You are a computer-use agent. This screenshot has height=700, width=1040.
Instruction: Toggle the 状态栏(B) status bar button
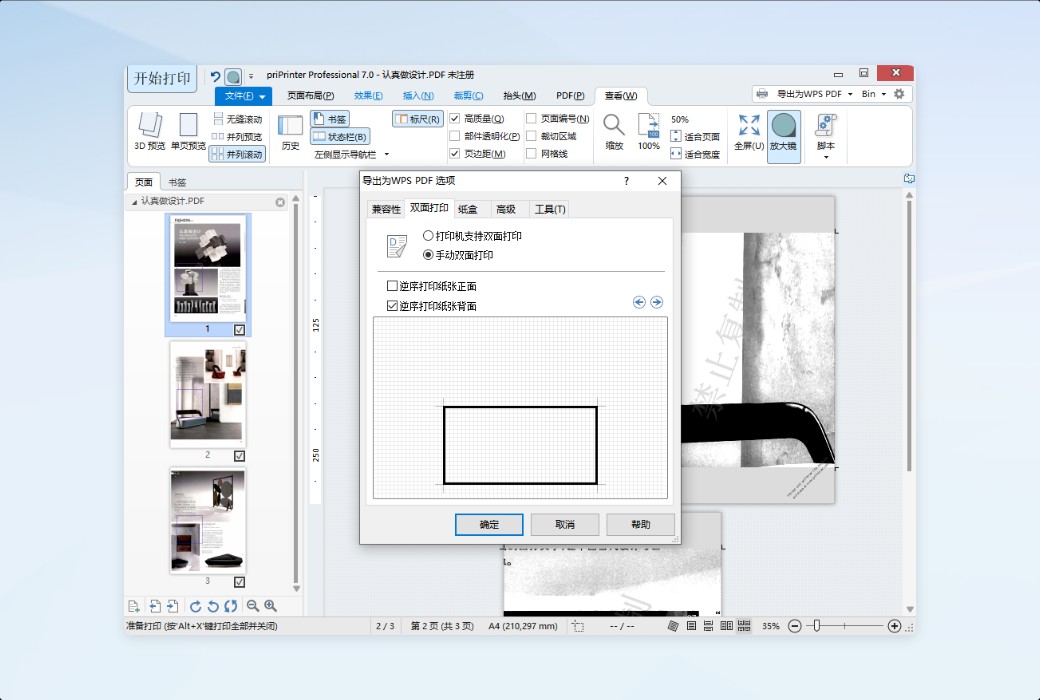(340, 137)
